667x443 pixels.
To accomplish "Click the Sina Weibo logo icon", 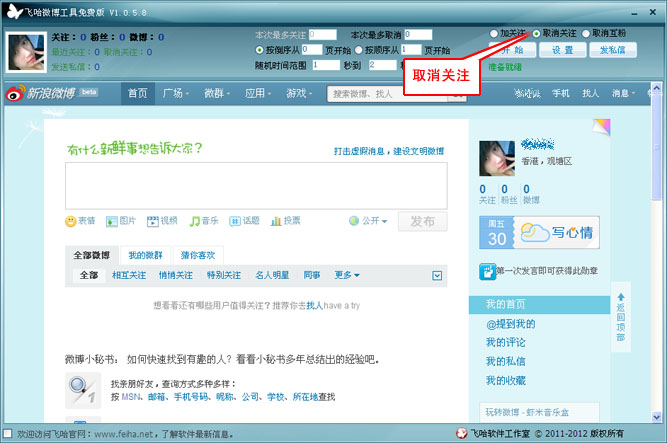I will (16, 93).
